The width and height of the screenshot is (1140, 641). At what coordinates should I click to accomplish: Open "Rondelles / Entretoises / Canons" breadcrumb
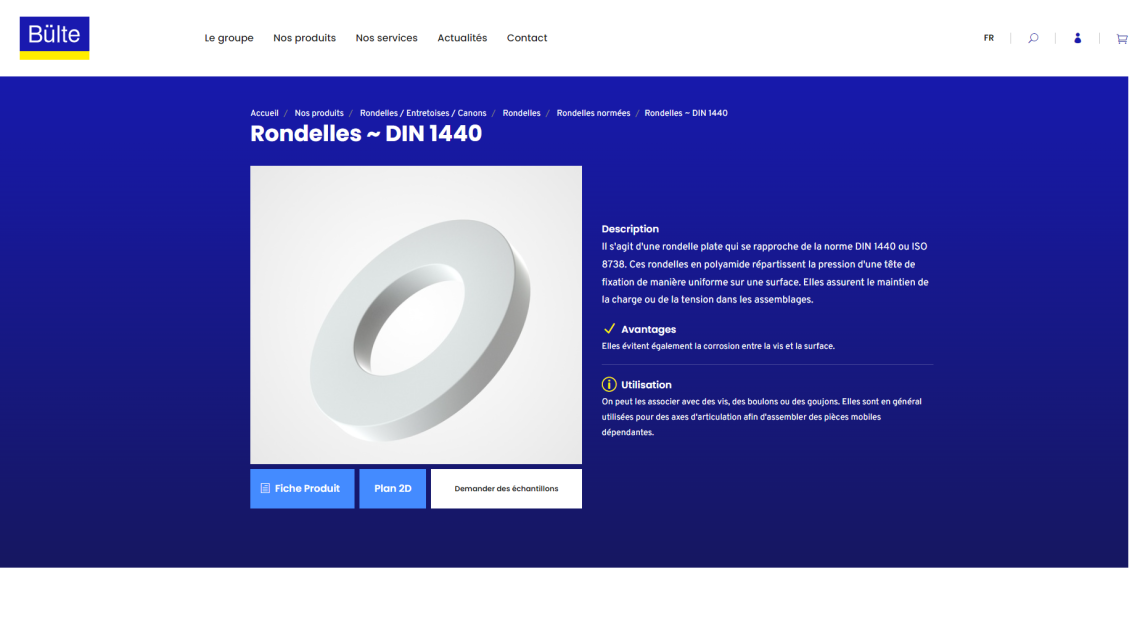[423, 113]
